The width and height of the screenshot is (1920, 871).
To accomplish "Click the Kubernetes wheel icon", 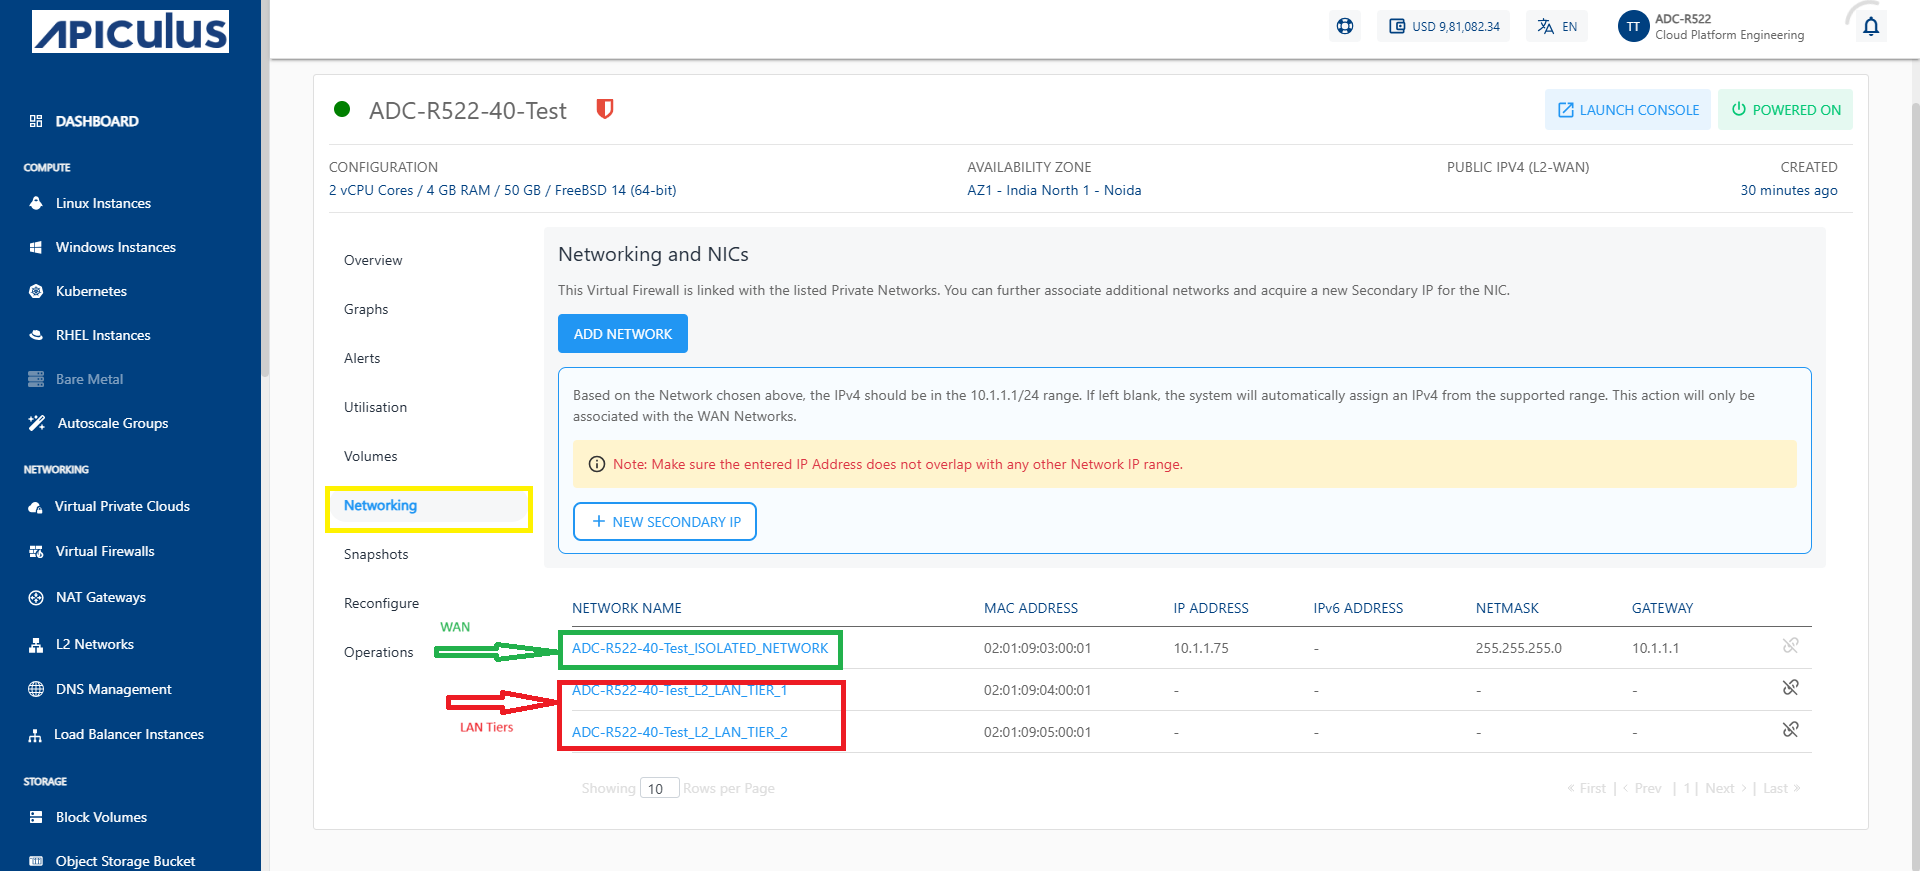I will click(36, 291).
